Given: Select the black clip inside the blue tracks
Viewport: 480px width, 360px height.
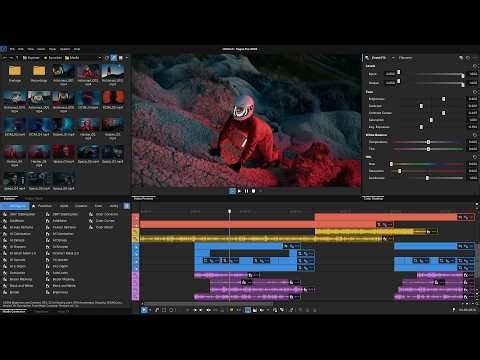Looking at the screenshot, I should tap(249, 253).
